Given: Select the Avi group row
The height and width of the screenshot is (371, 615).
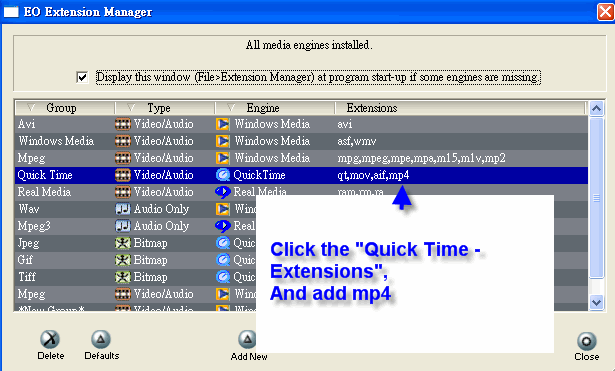Looking at the screenshot, I should click(x=301, y=124).
